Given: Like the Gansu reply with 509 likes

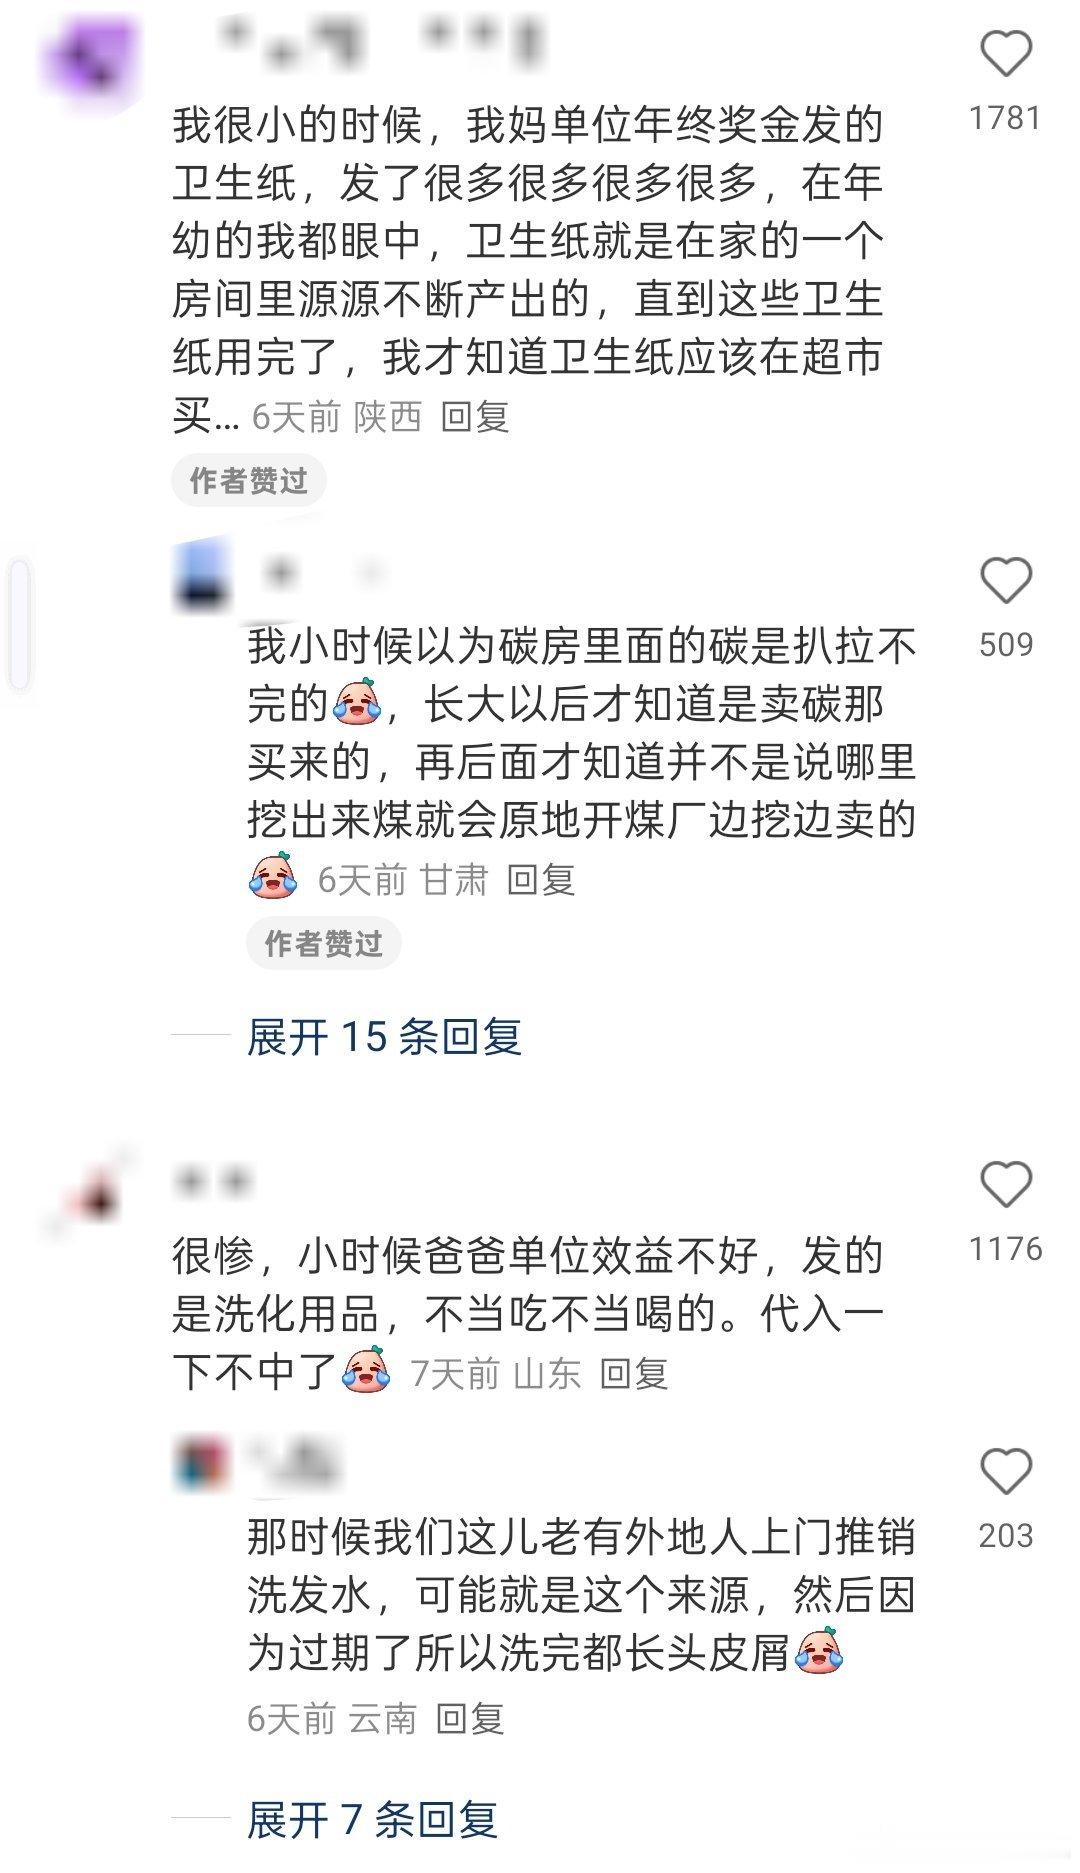Looking at the screenshot, I should 1005,580.
